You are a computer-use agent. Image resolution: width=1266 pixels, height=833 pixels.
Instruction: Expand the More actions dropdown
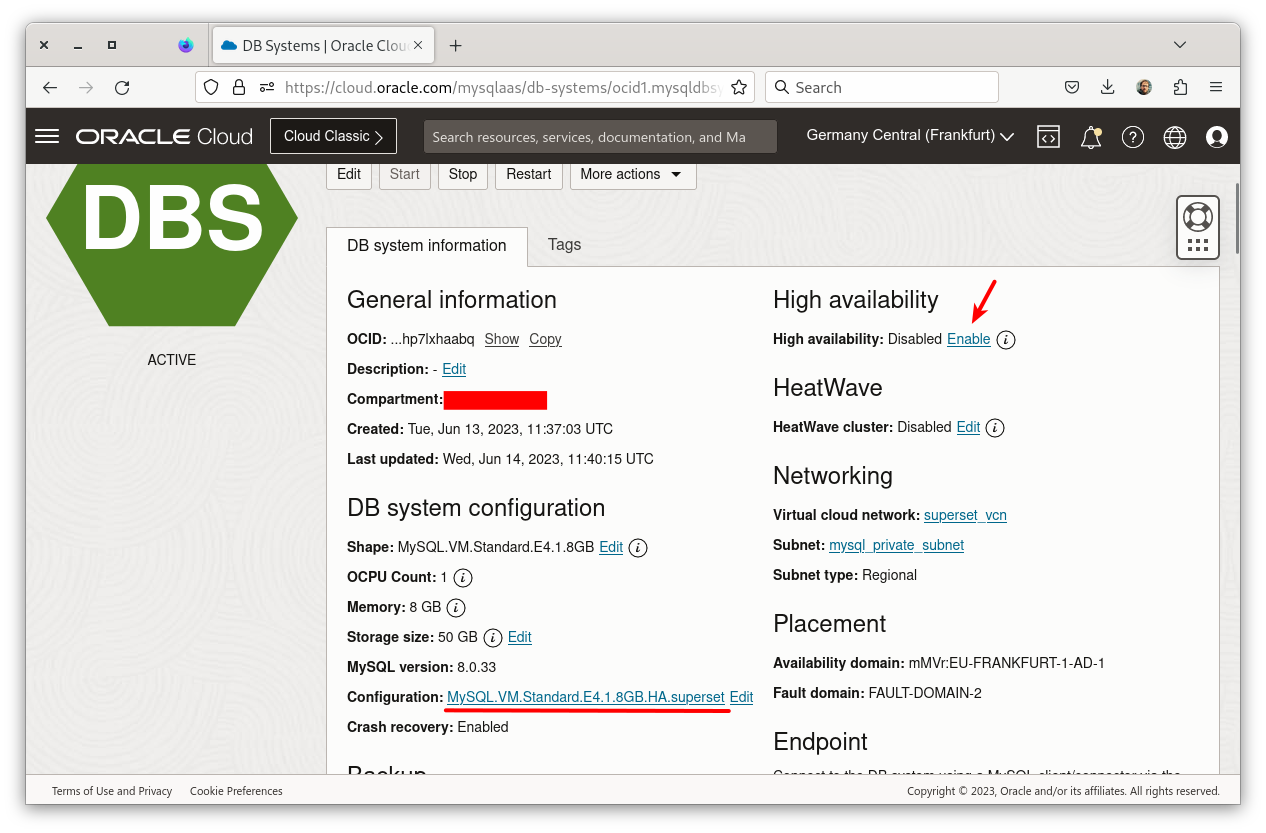click(632, 174)
